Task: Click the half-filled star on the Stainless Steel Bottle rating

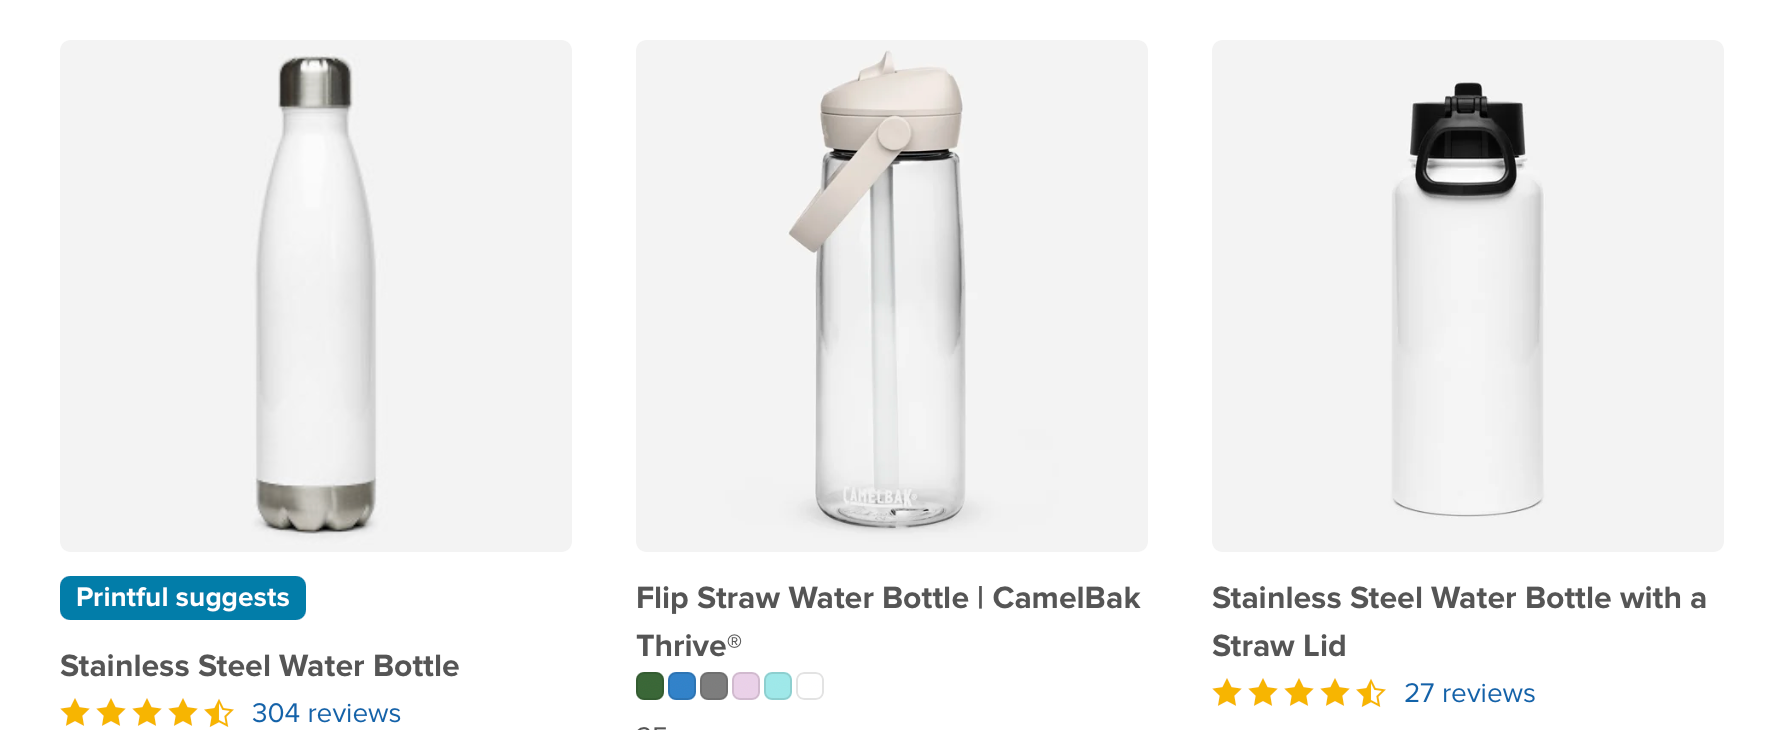Action: pos(219,712)
